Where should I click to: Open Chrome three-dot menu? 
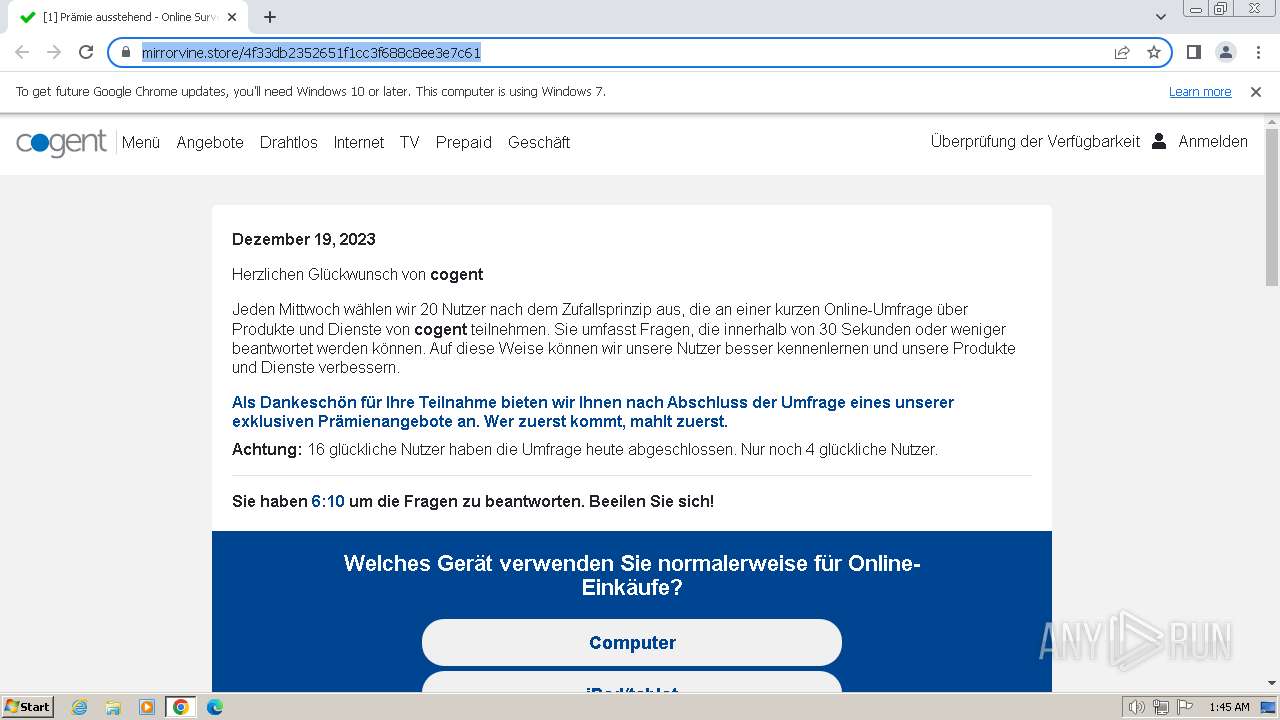click(x=1258, y=52)
